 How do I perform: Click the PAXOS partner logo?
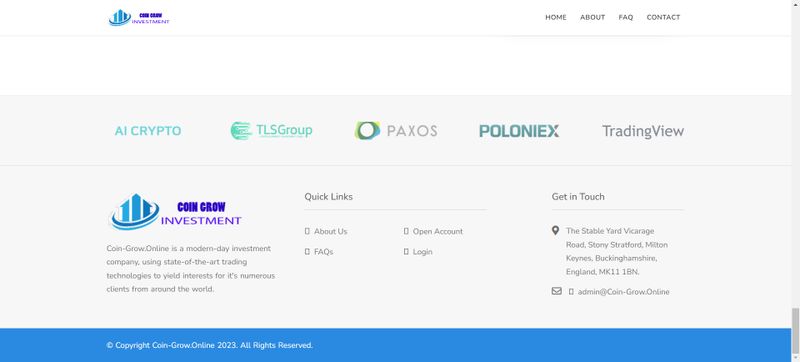coord(396,131)
